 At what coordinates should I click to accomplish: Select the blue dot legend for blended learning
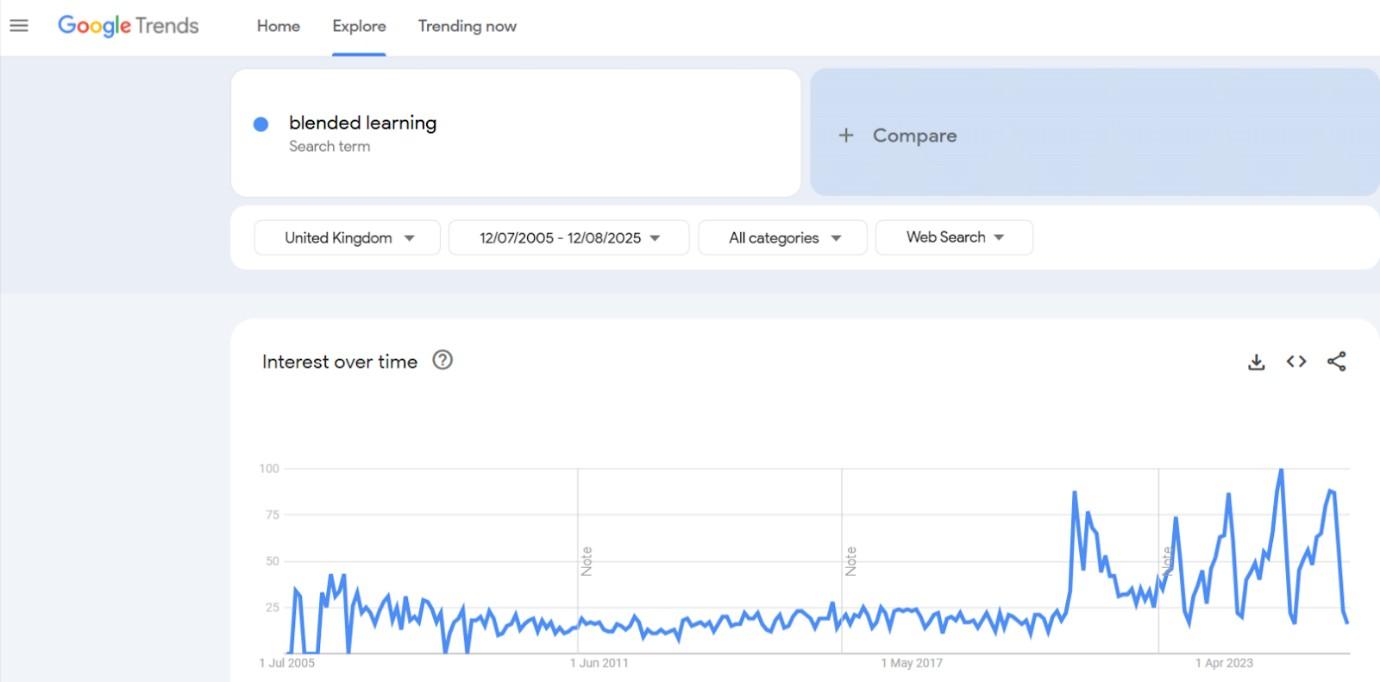pyautogui.click(x=262, y=123)
